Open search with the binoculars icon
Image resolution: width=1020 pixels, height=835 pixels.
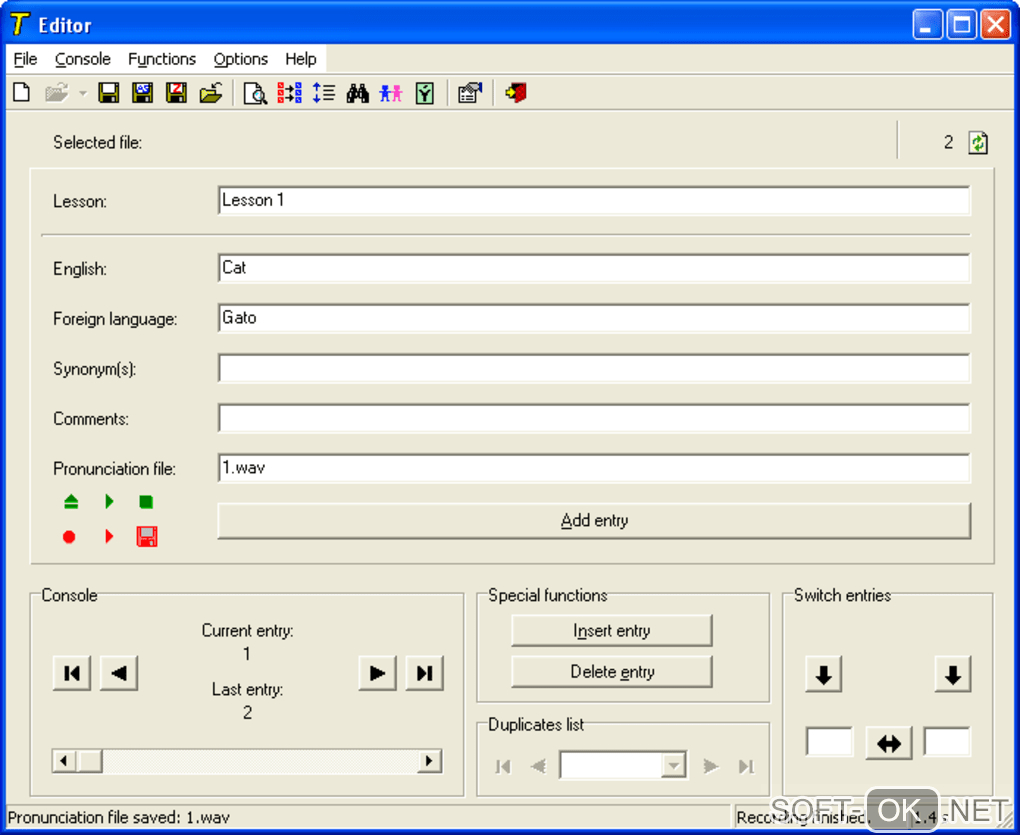pos(357,93)
